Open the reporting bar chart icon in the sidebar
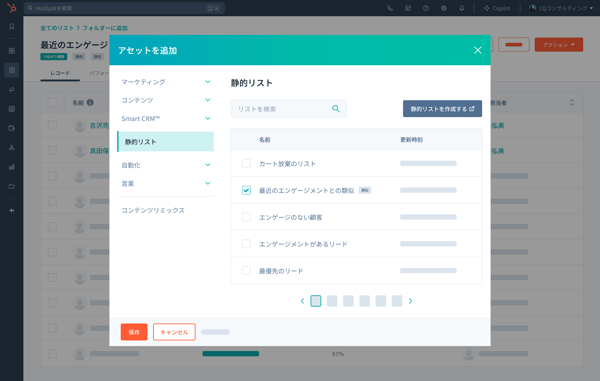Viewport: 600px width, 381px height. [12, 167]
